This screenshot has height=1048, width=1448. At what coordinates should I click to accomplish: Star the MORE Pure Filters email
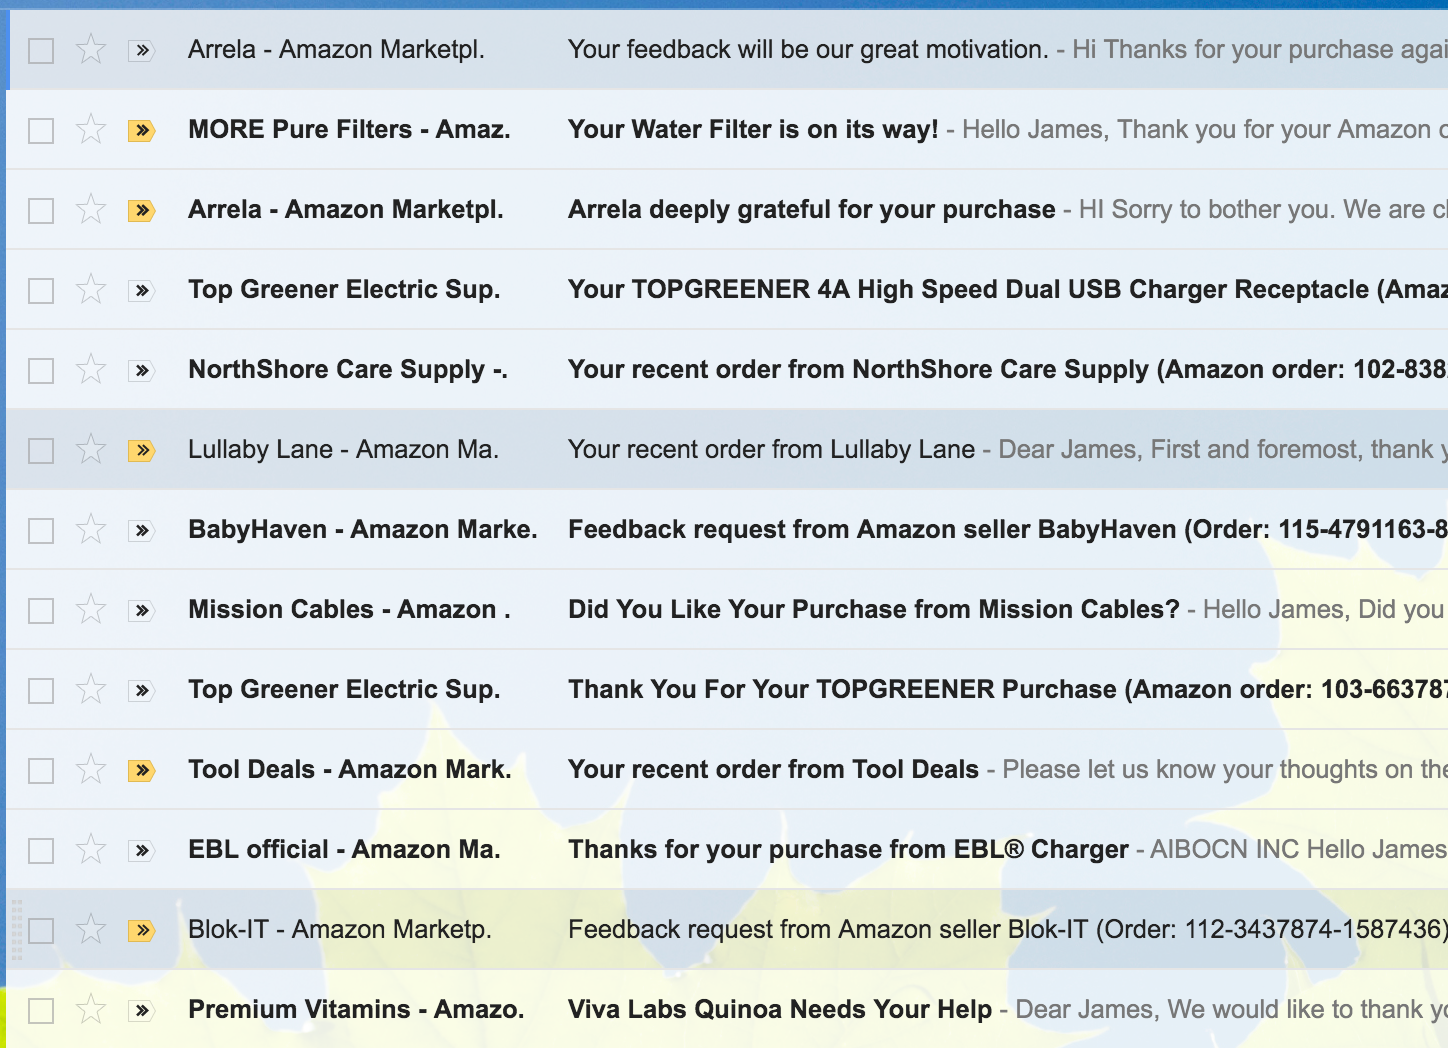(x=91, y=129)
